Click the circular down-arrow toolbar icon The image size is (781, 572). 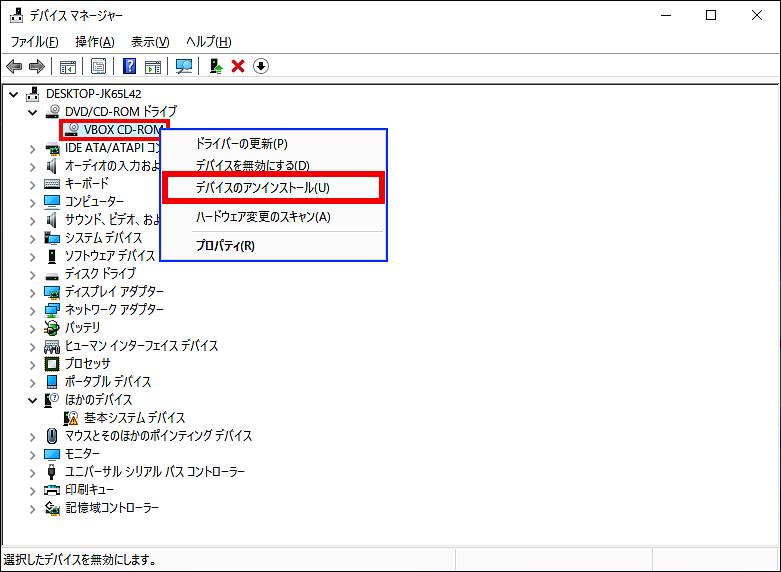261,66
